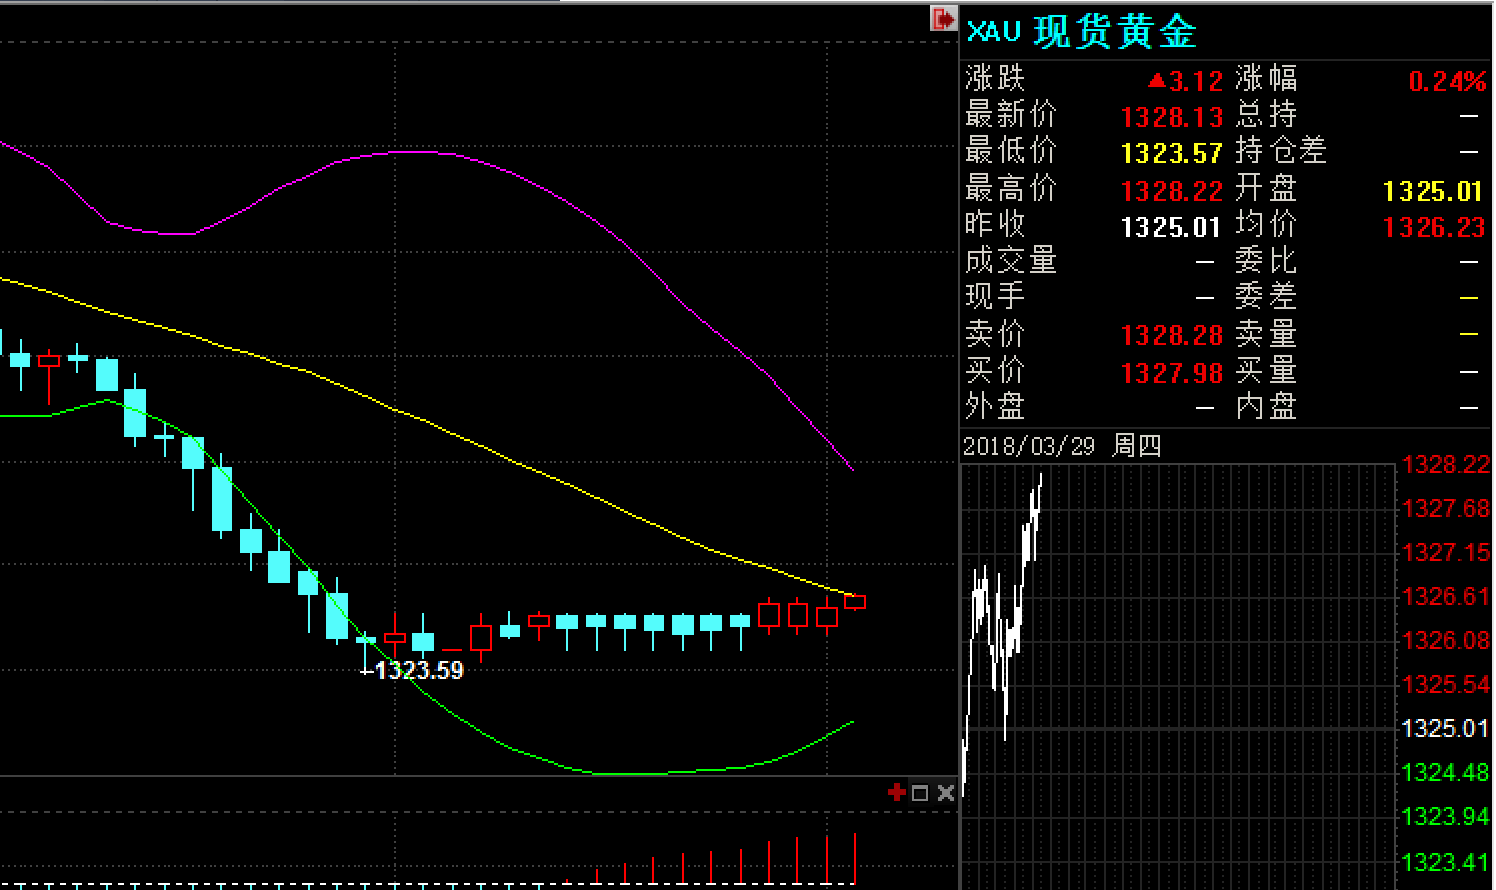Click the white 1325.01 value beside 昨收
The width and height of the screenshot is (1496, 890).
pos(1172,228)
